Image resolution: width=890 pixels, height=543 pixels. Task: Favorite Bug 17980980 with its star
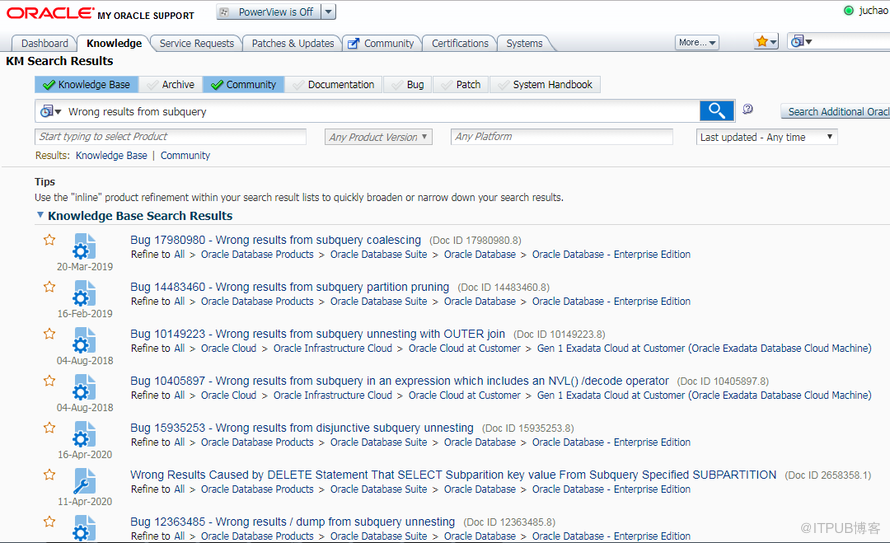(49, 239)
